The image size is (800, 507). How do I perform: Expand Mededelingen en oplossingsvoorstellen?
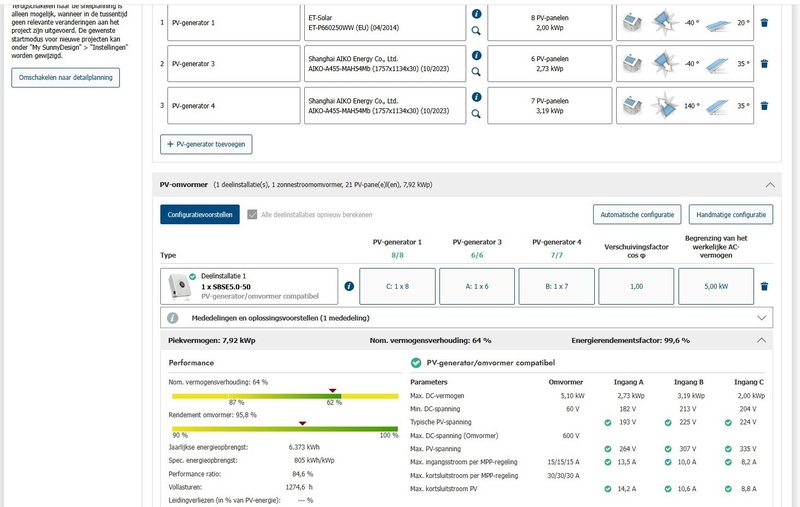[764, 318]
